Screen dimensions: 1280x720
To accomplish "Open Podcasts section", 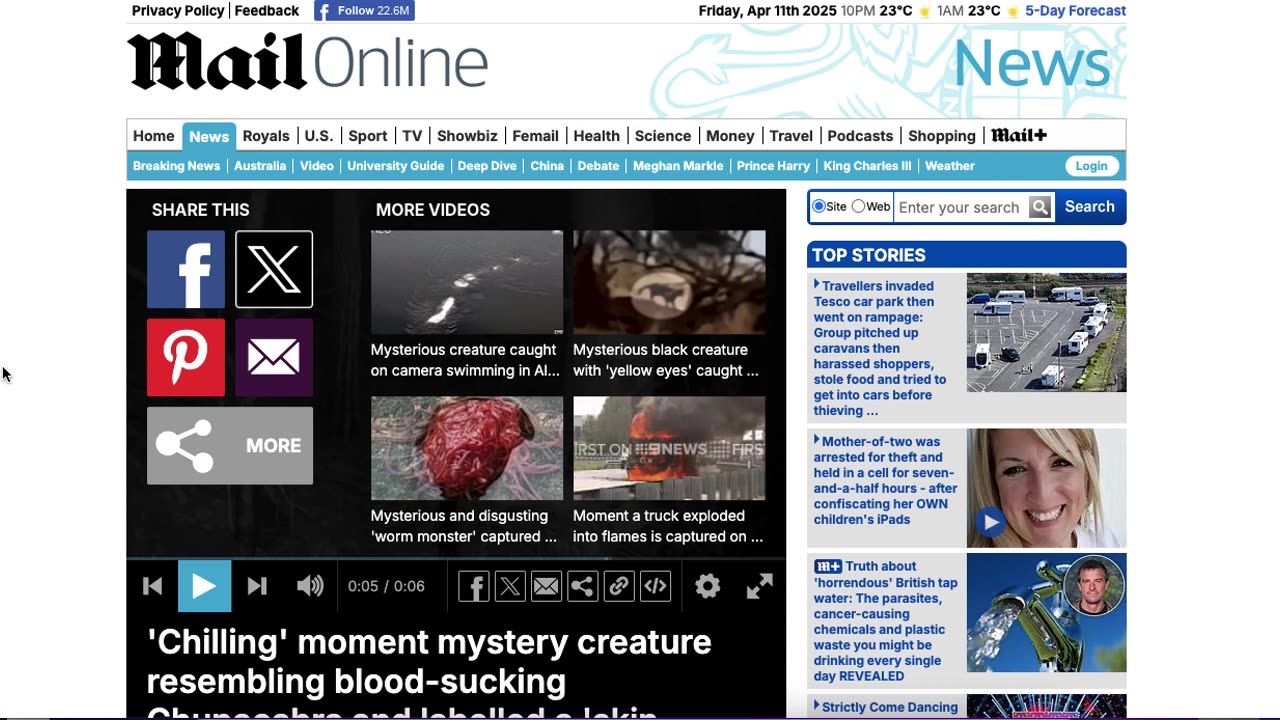I will pos(860,136).
